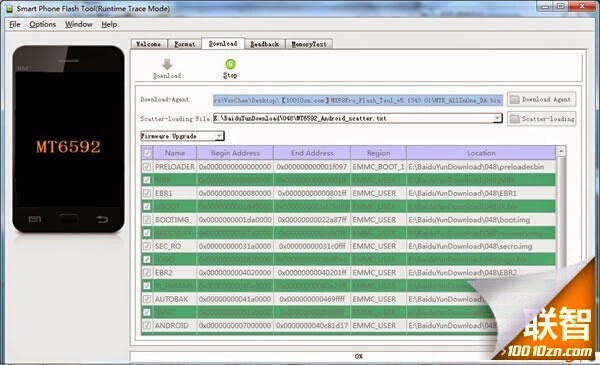600x365 pixels.
Task: Click end address 0x000000000001f097
Action: point(312,167)
